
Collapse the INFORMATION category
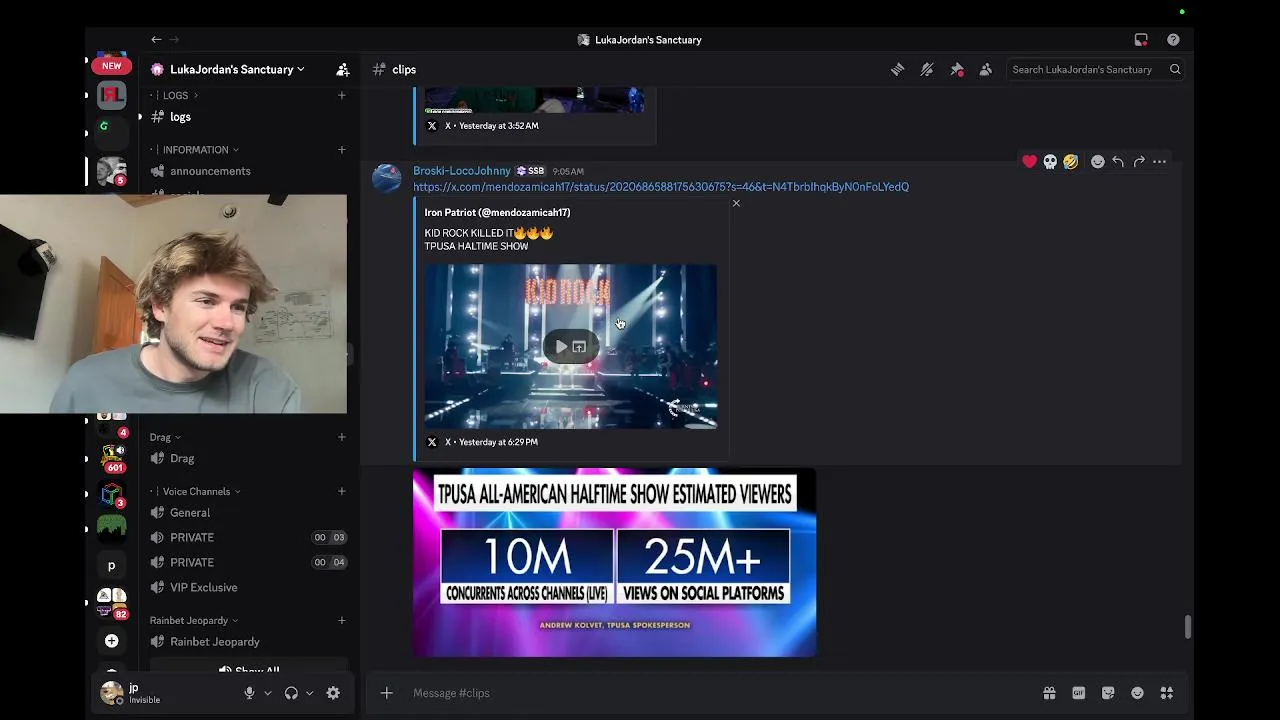tap(200, 150)
